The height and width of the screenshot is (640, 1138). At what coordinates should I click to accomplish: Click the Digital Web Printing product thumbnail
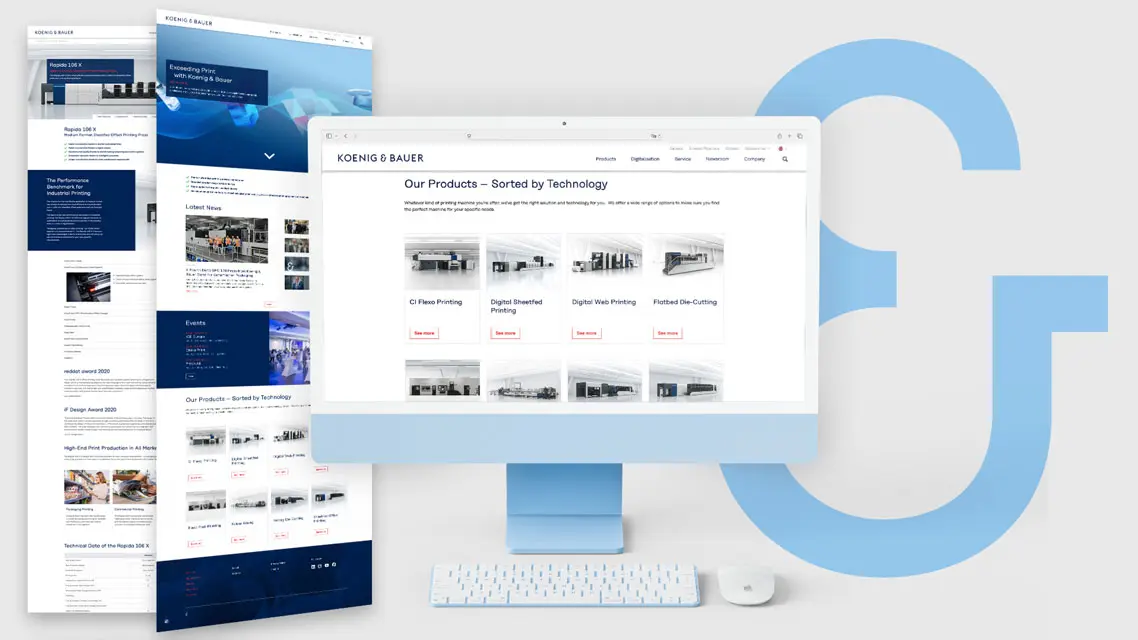tap(603, 263)
